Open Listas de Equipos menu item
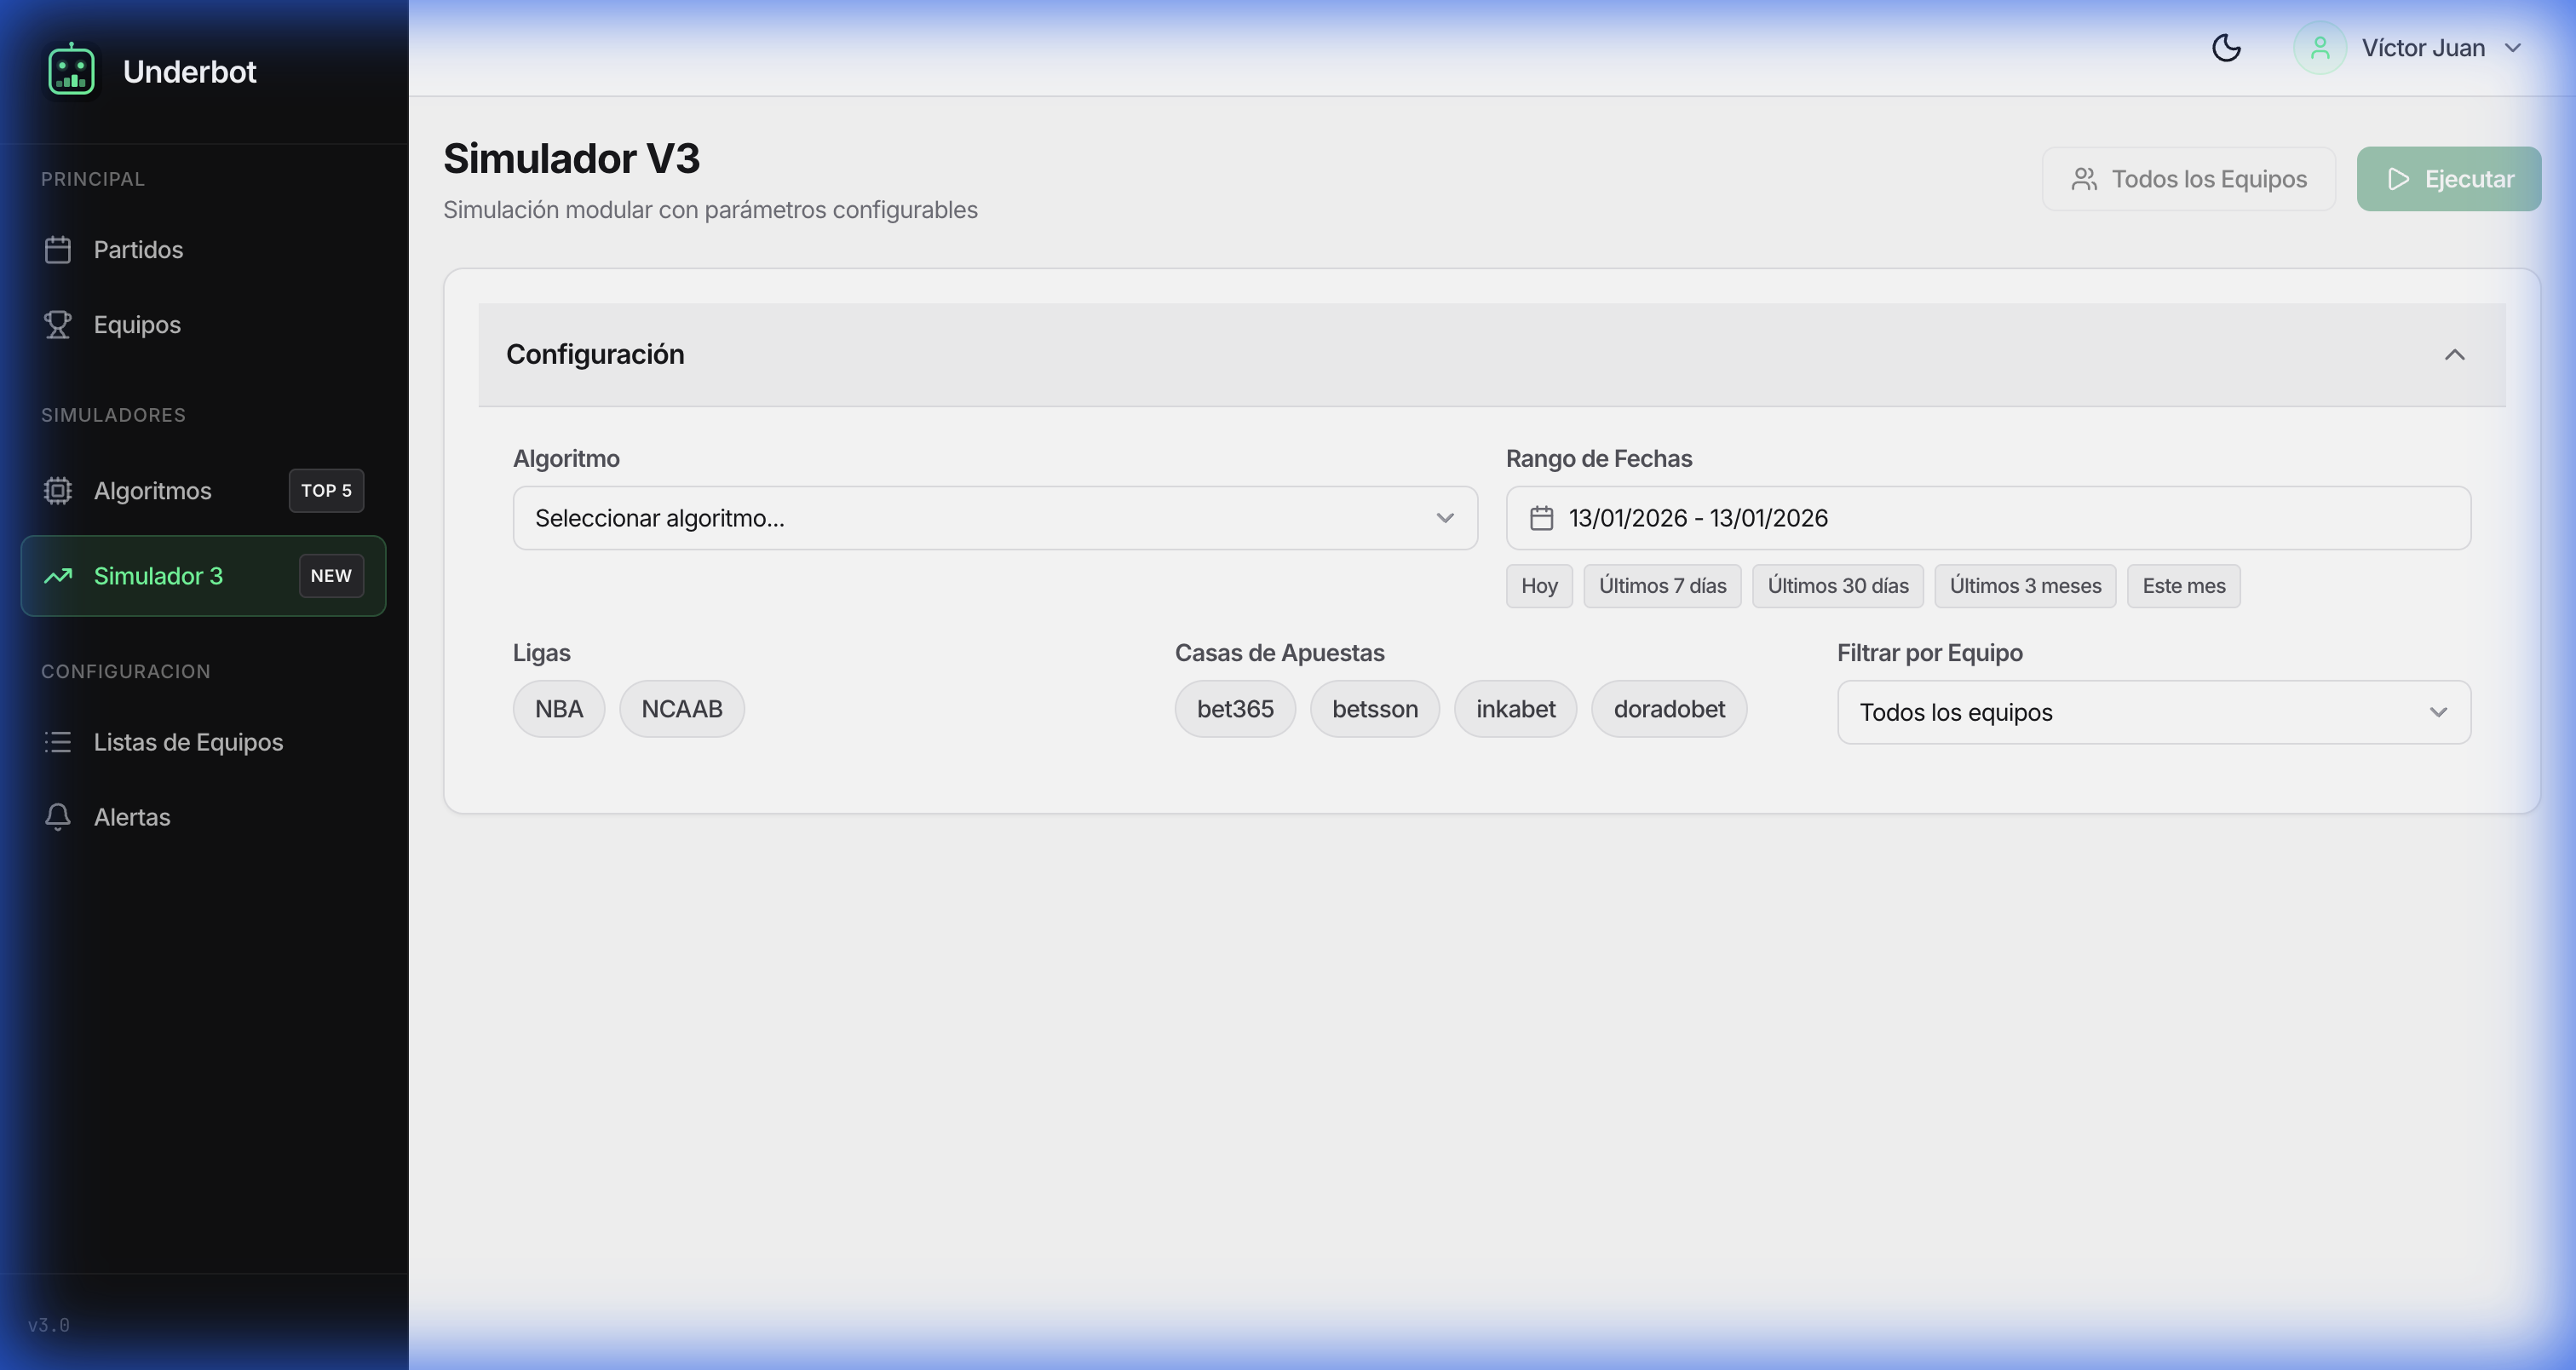This screenshot has height=1370, width=2576. pyautogui.click(x=188, y=742)
